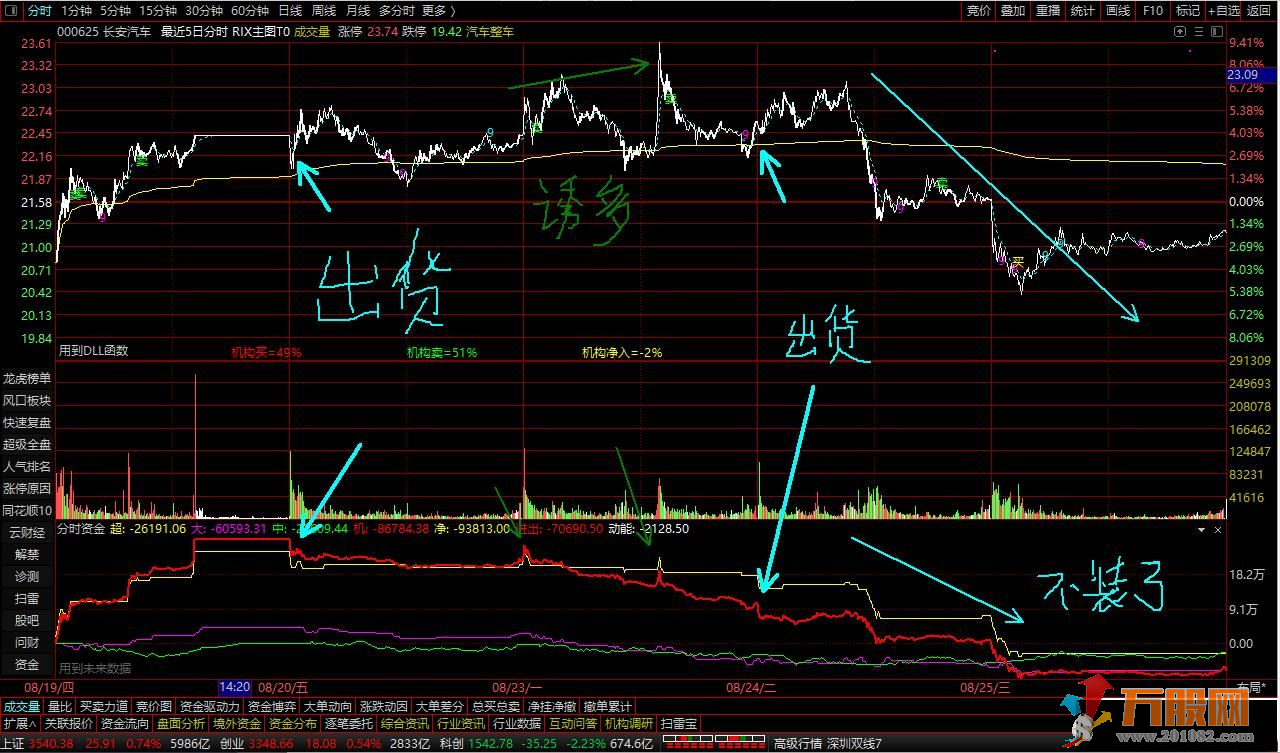
Task: Switch to the 1分钟 chart period
Action: [76, 11]
